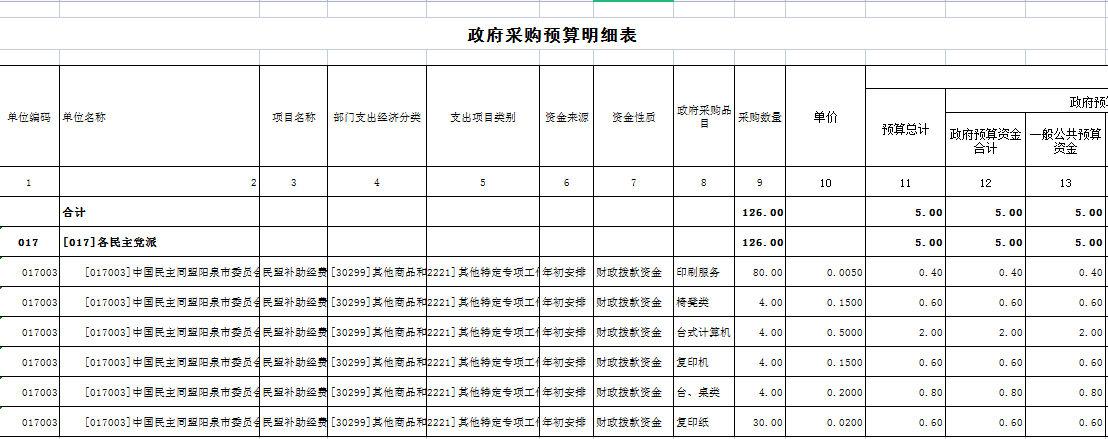Select 预算总计 value 2.00 in 台式计算机 row

tap(905, 332)
